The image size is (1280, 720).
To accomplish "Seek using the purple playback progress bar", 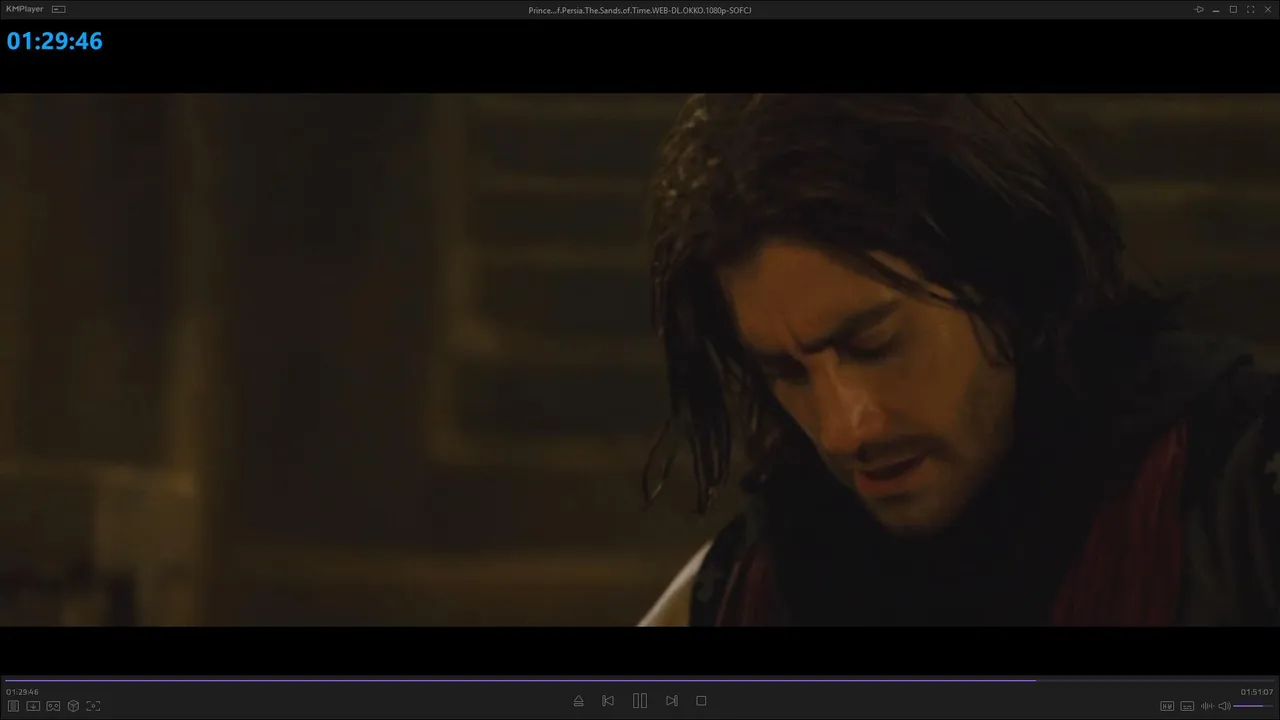I will tap(640, 681).
